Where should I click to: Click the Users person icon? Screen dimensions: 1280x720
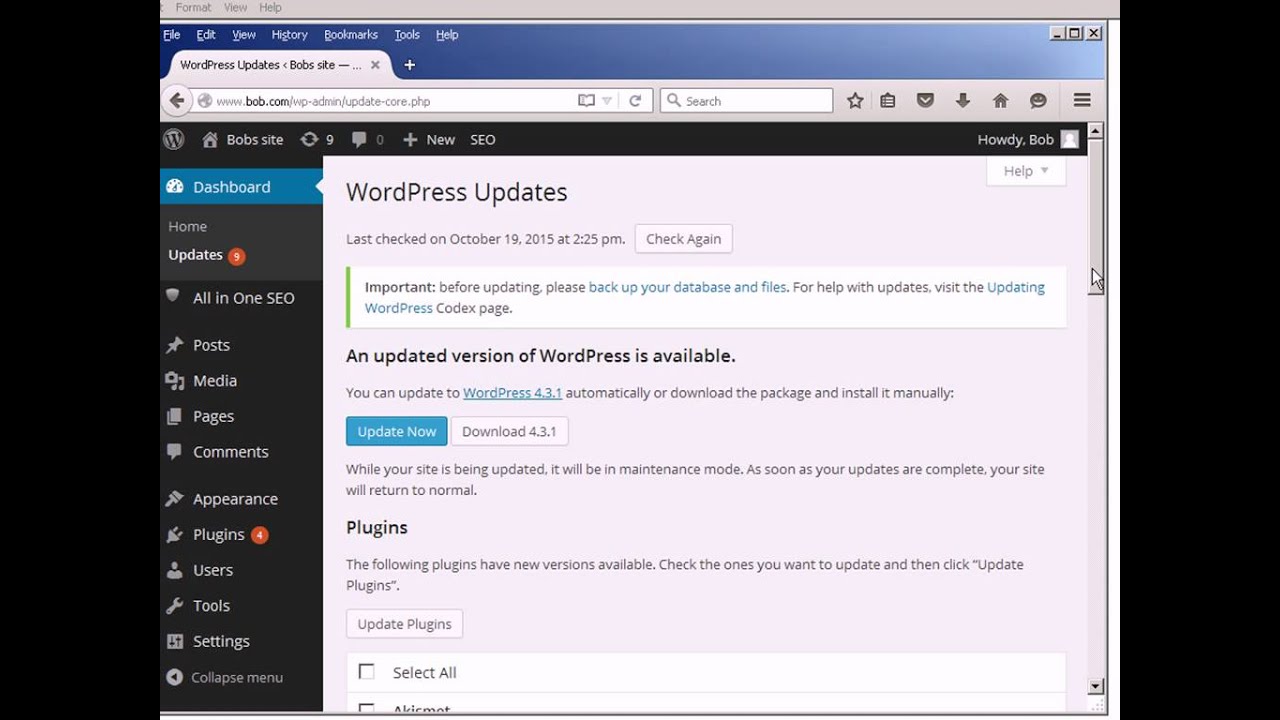[x=175, y=570]
